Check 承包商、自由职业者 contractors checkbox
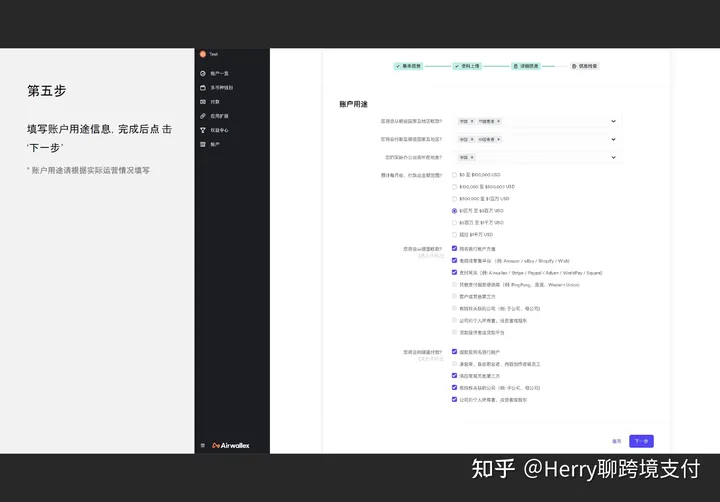 [454, 364]
